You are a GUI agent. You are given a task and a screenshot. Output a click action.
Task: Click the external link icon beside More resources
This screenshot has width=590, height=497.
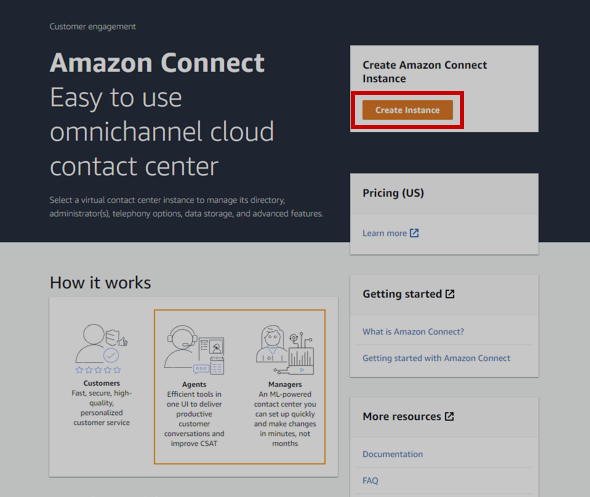[x=450, y=416]
